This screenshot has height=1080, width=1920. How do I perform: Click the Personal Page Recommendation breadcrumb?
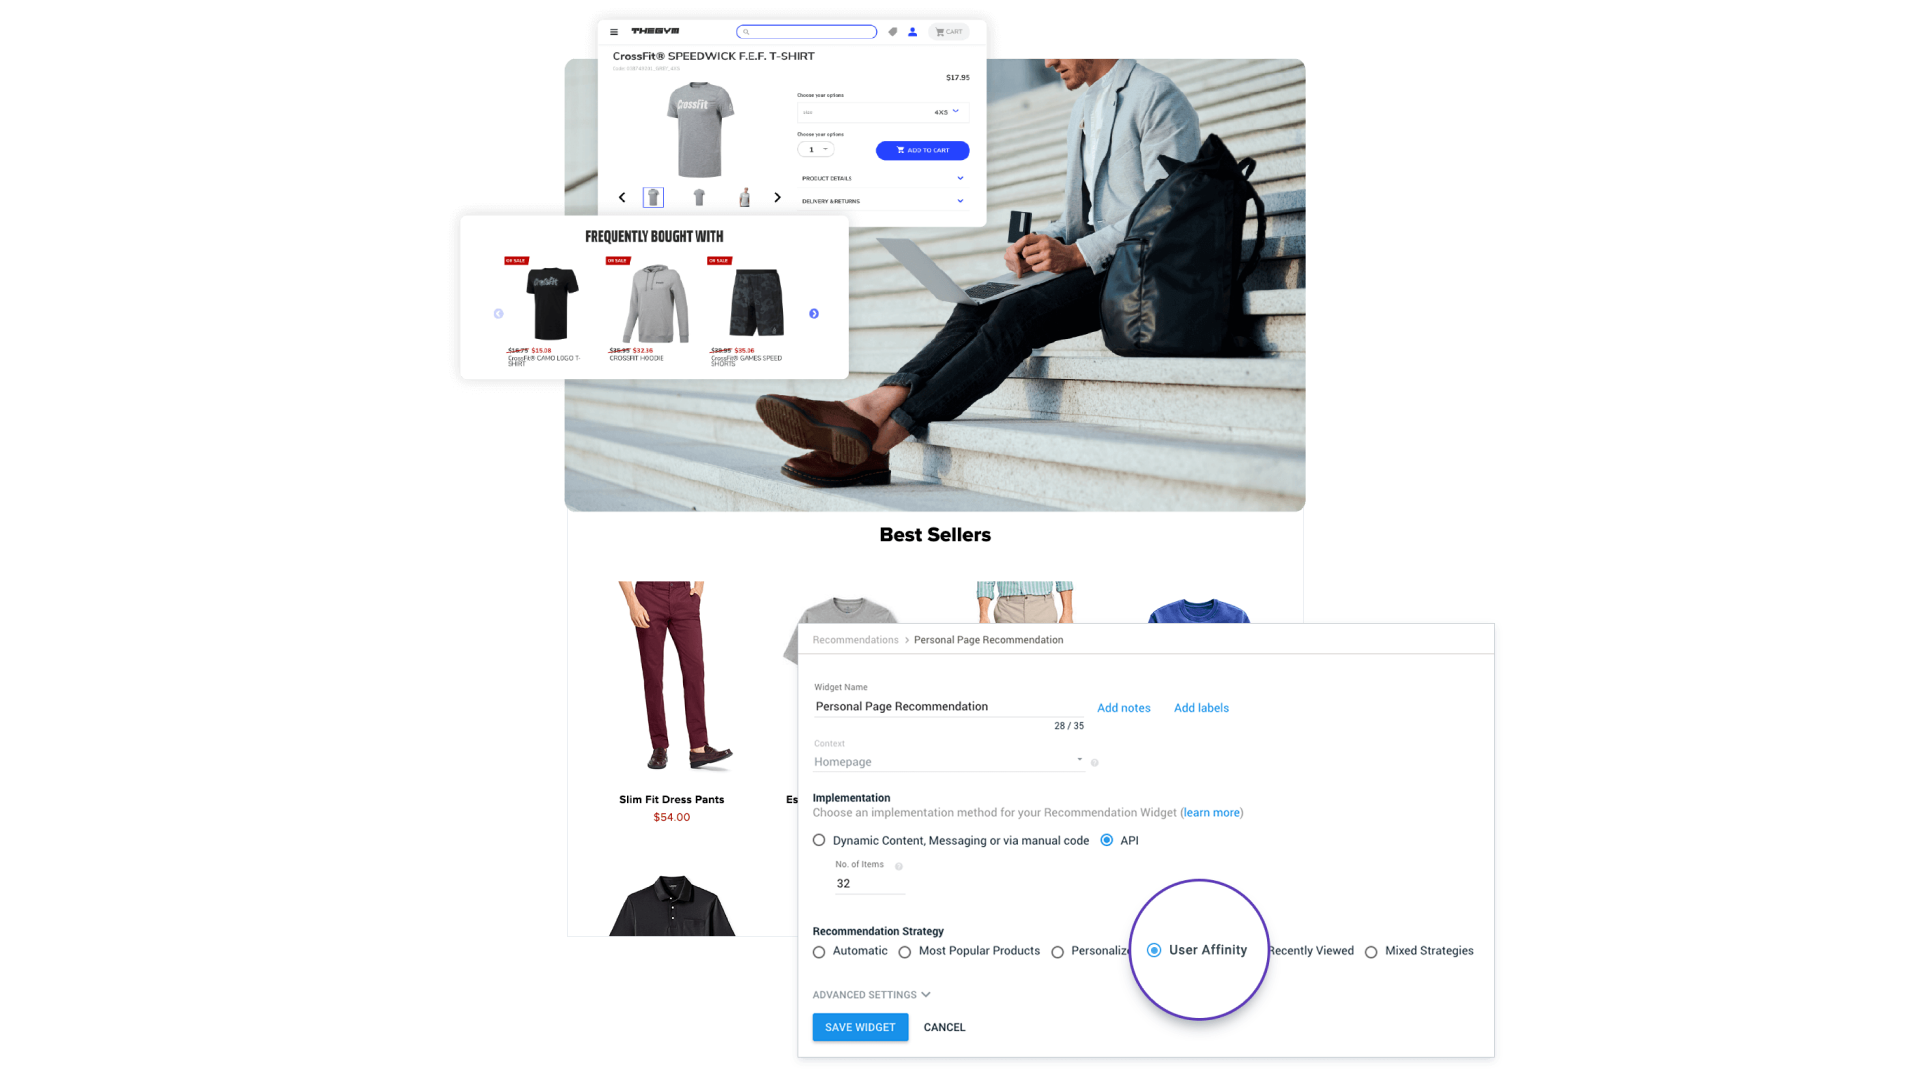(x=989, y=640)
